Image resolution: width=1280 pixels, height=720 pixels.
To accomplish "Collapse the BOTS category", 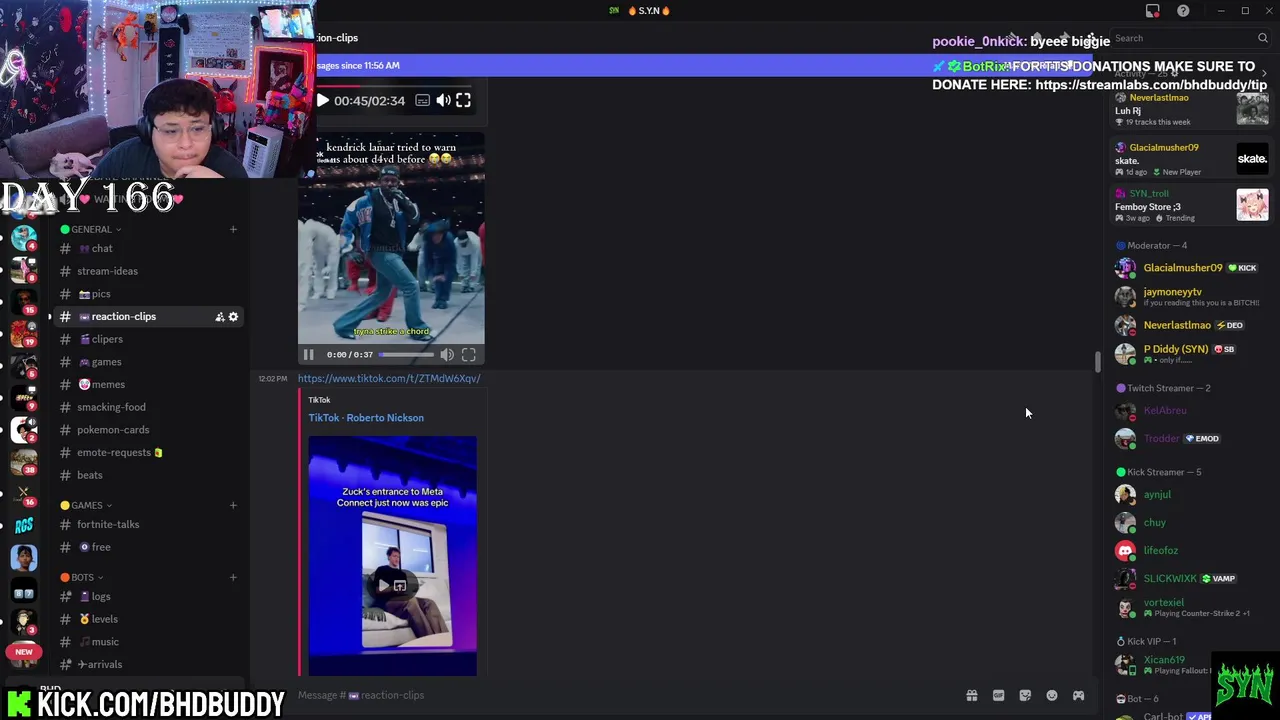I will [82, 577].
